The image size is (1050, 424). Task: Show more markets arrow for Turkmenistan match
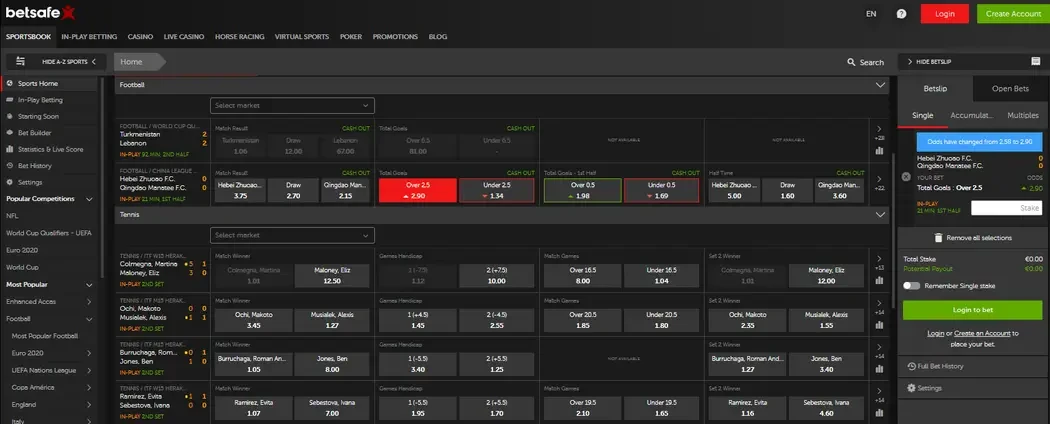(x=879, y=129)
